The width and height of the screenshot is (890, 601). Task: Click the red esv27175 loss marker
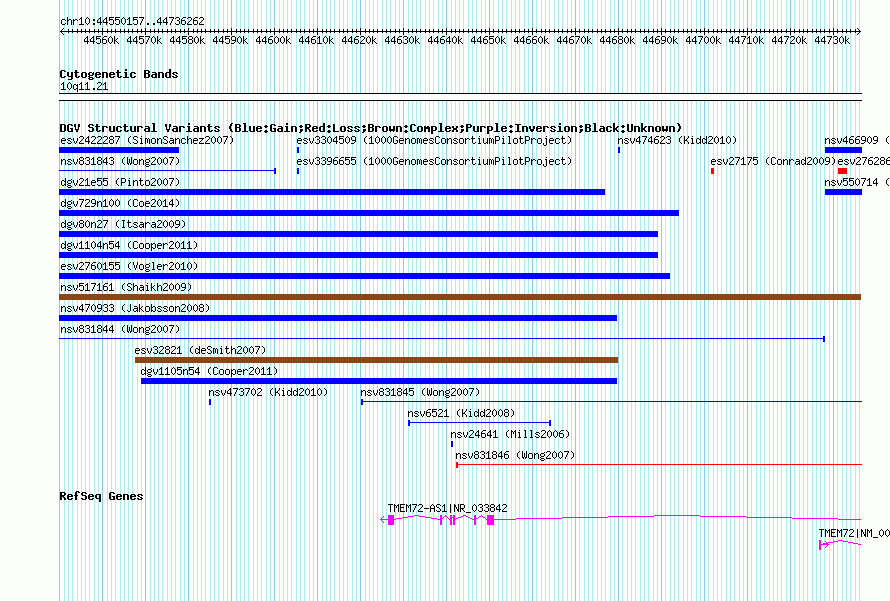point(712,171)
